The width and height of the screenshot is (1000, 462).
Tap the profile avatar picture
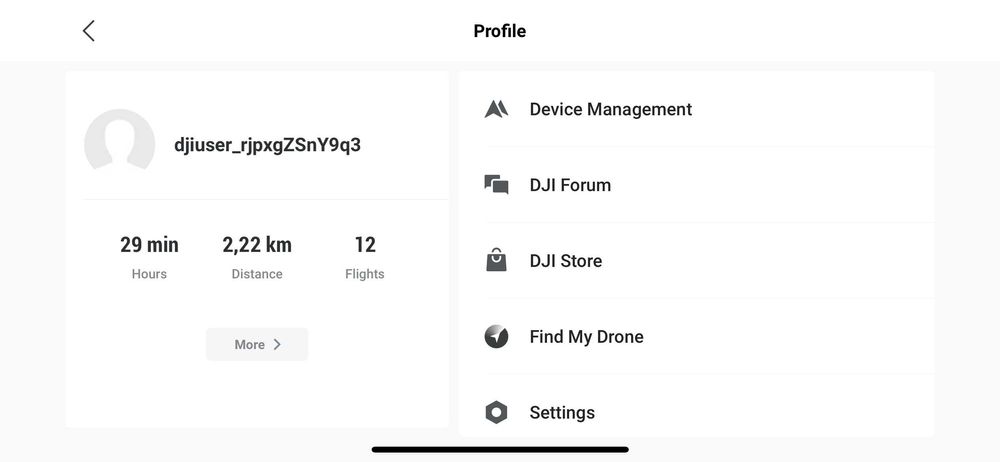[120, 144]
